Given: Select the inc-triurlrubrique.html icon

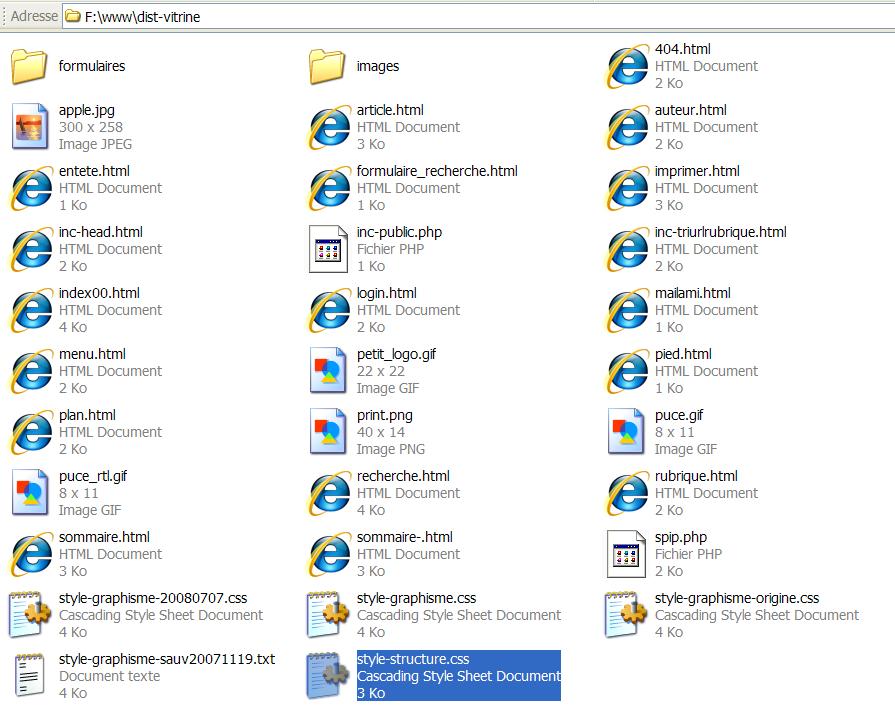Looking at the screenshot, I should click(x=627, y=249).
